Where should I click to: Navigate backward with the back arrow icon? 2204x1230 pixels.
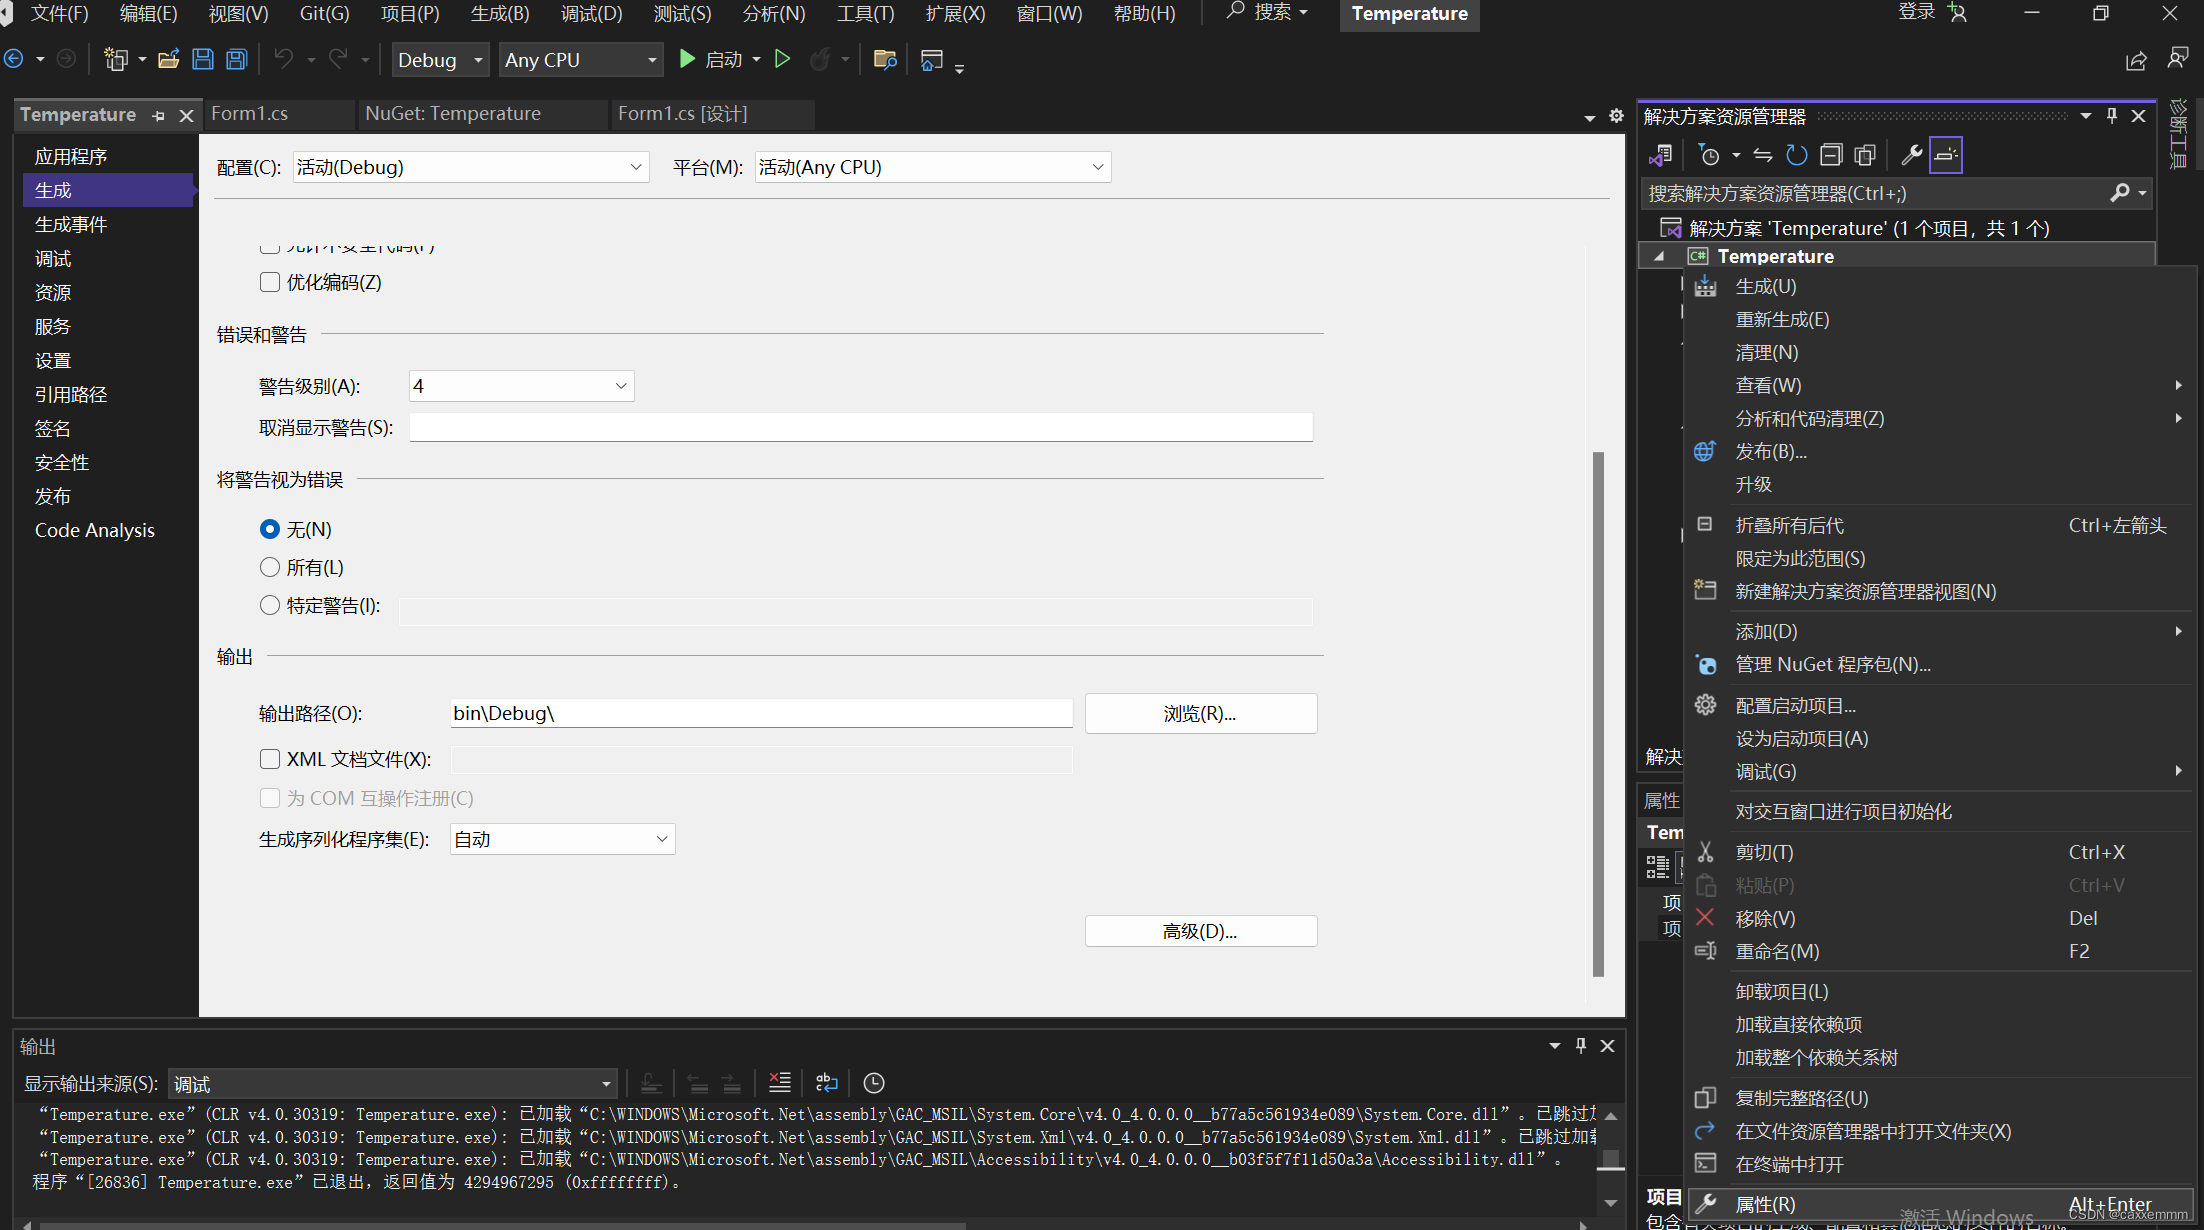click(14, 60)
